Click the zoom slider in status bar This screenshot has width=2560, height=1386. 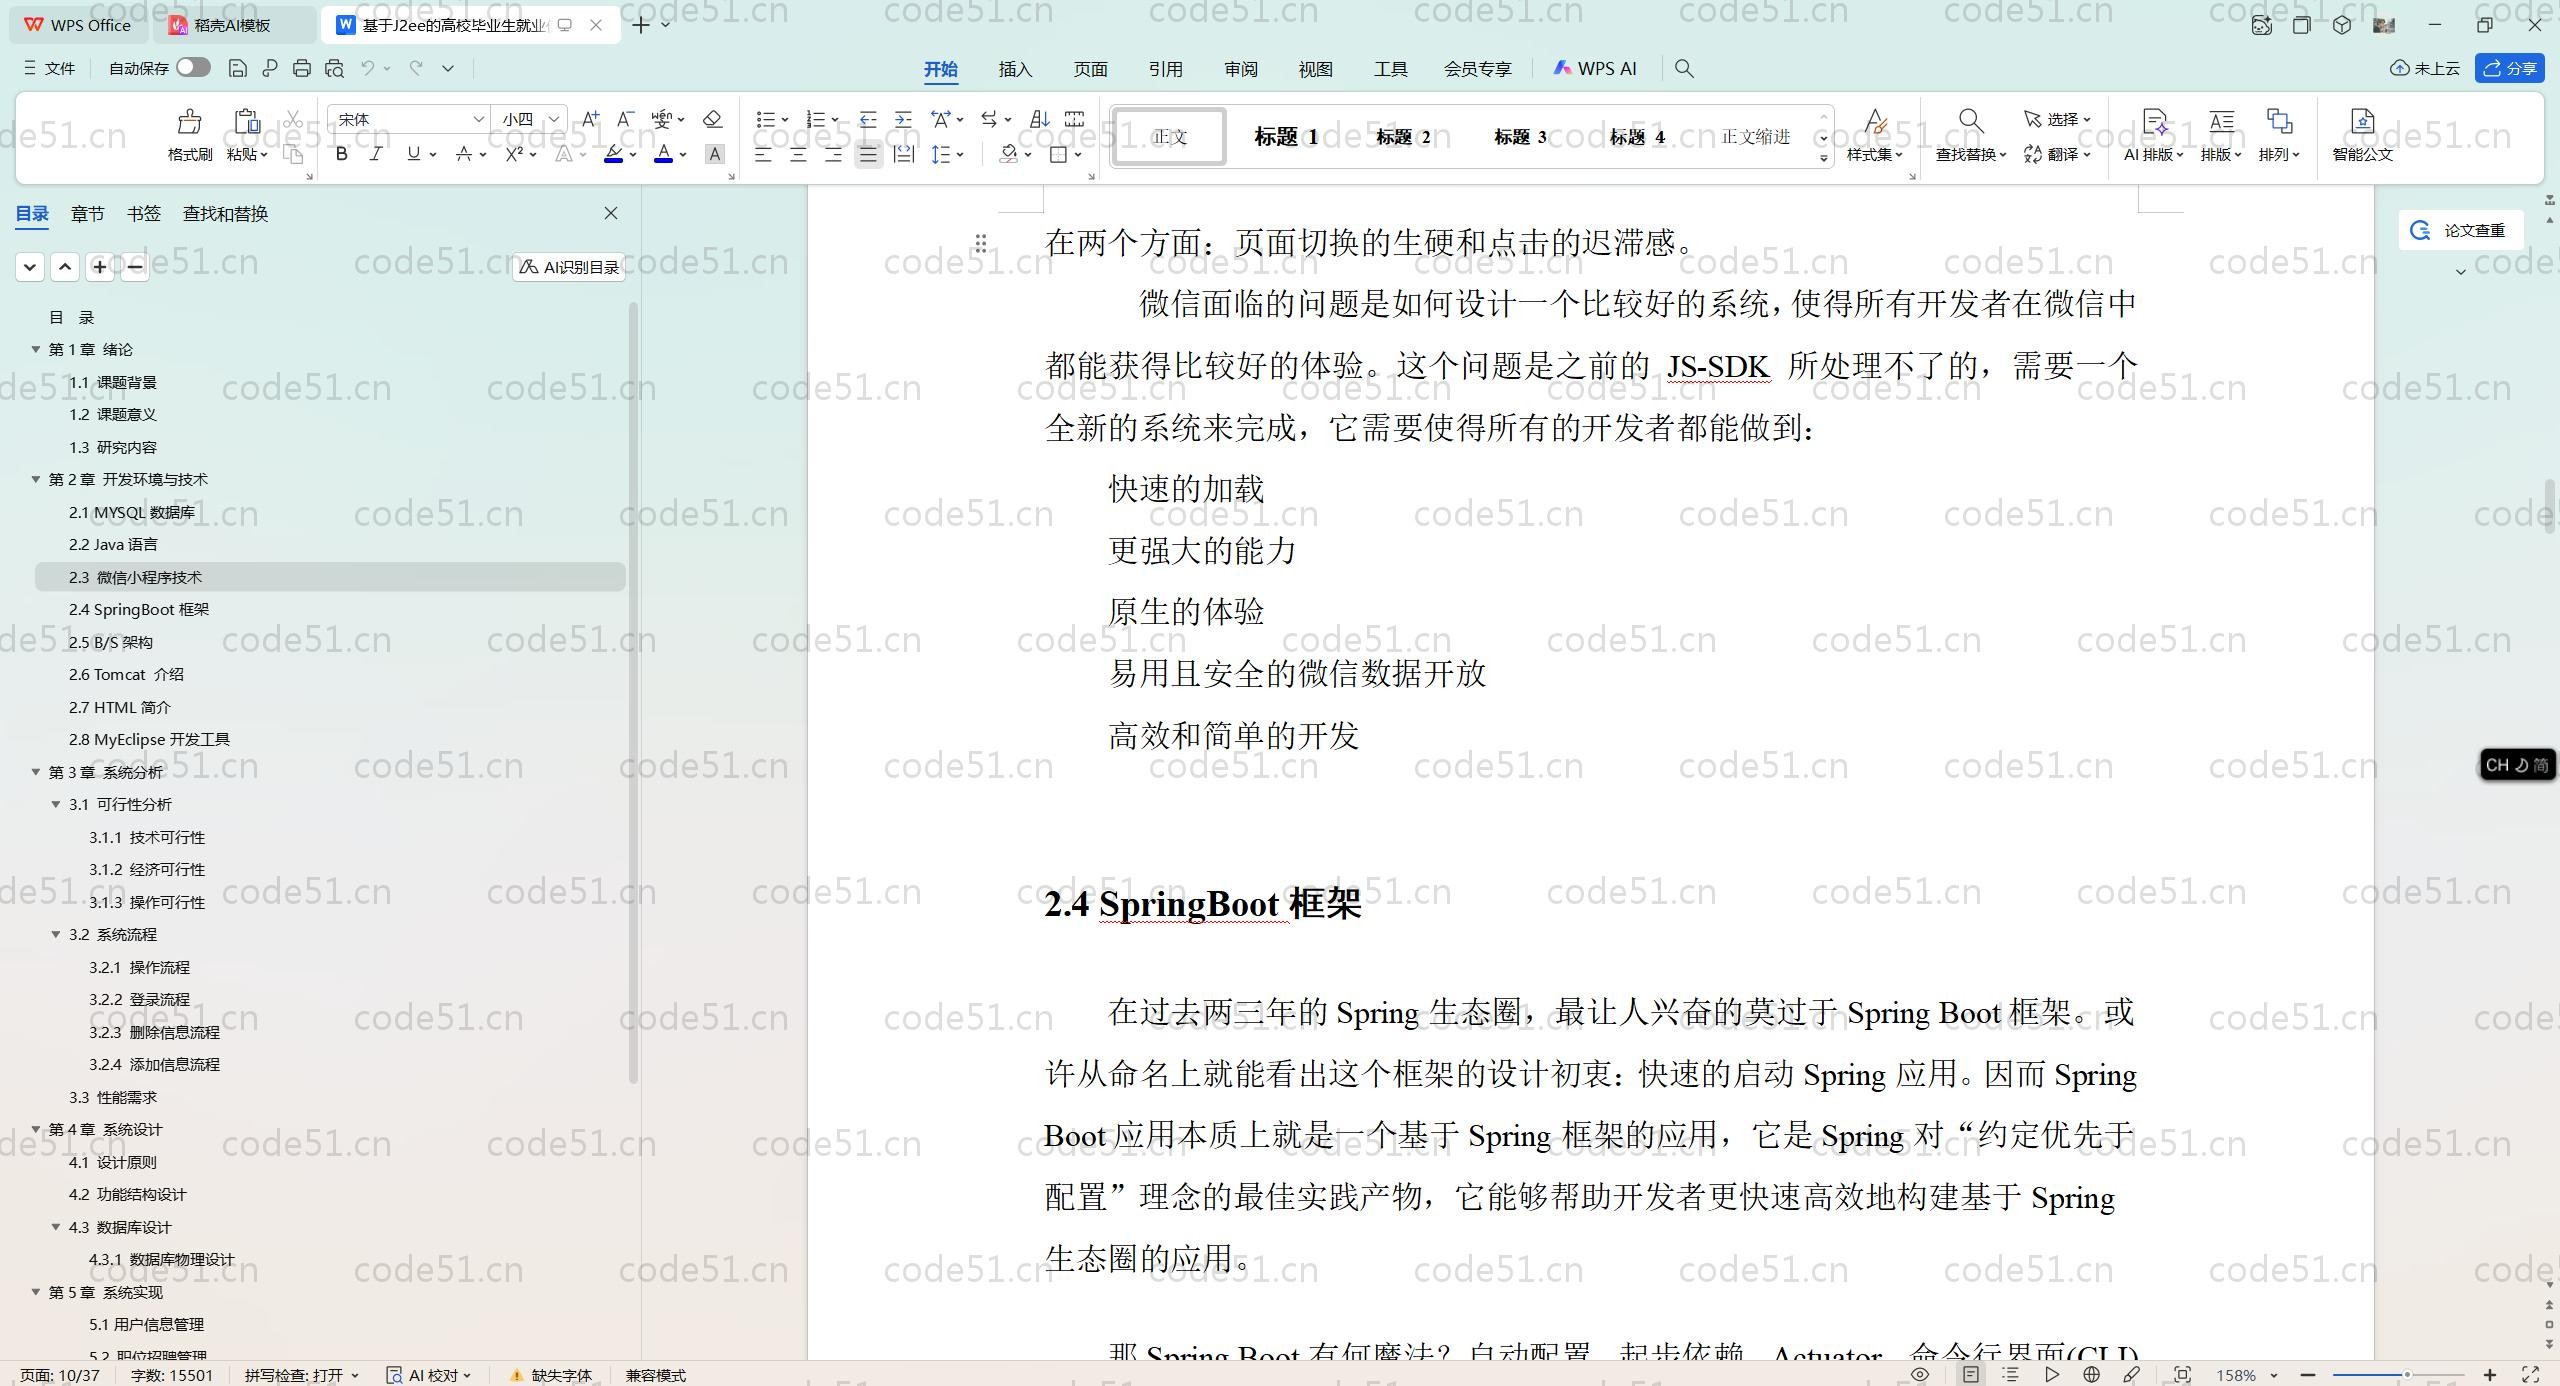(2405, 1375)
